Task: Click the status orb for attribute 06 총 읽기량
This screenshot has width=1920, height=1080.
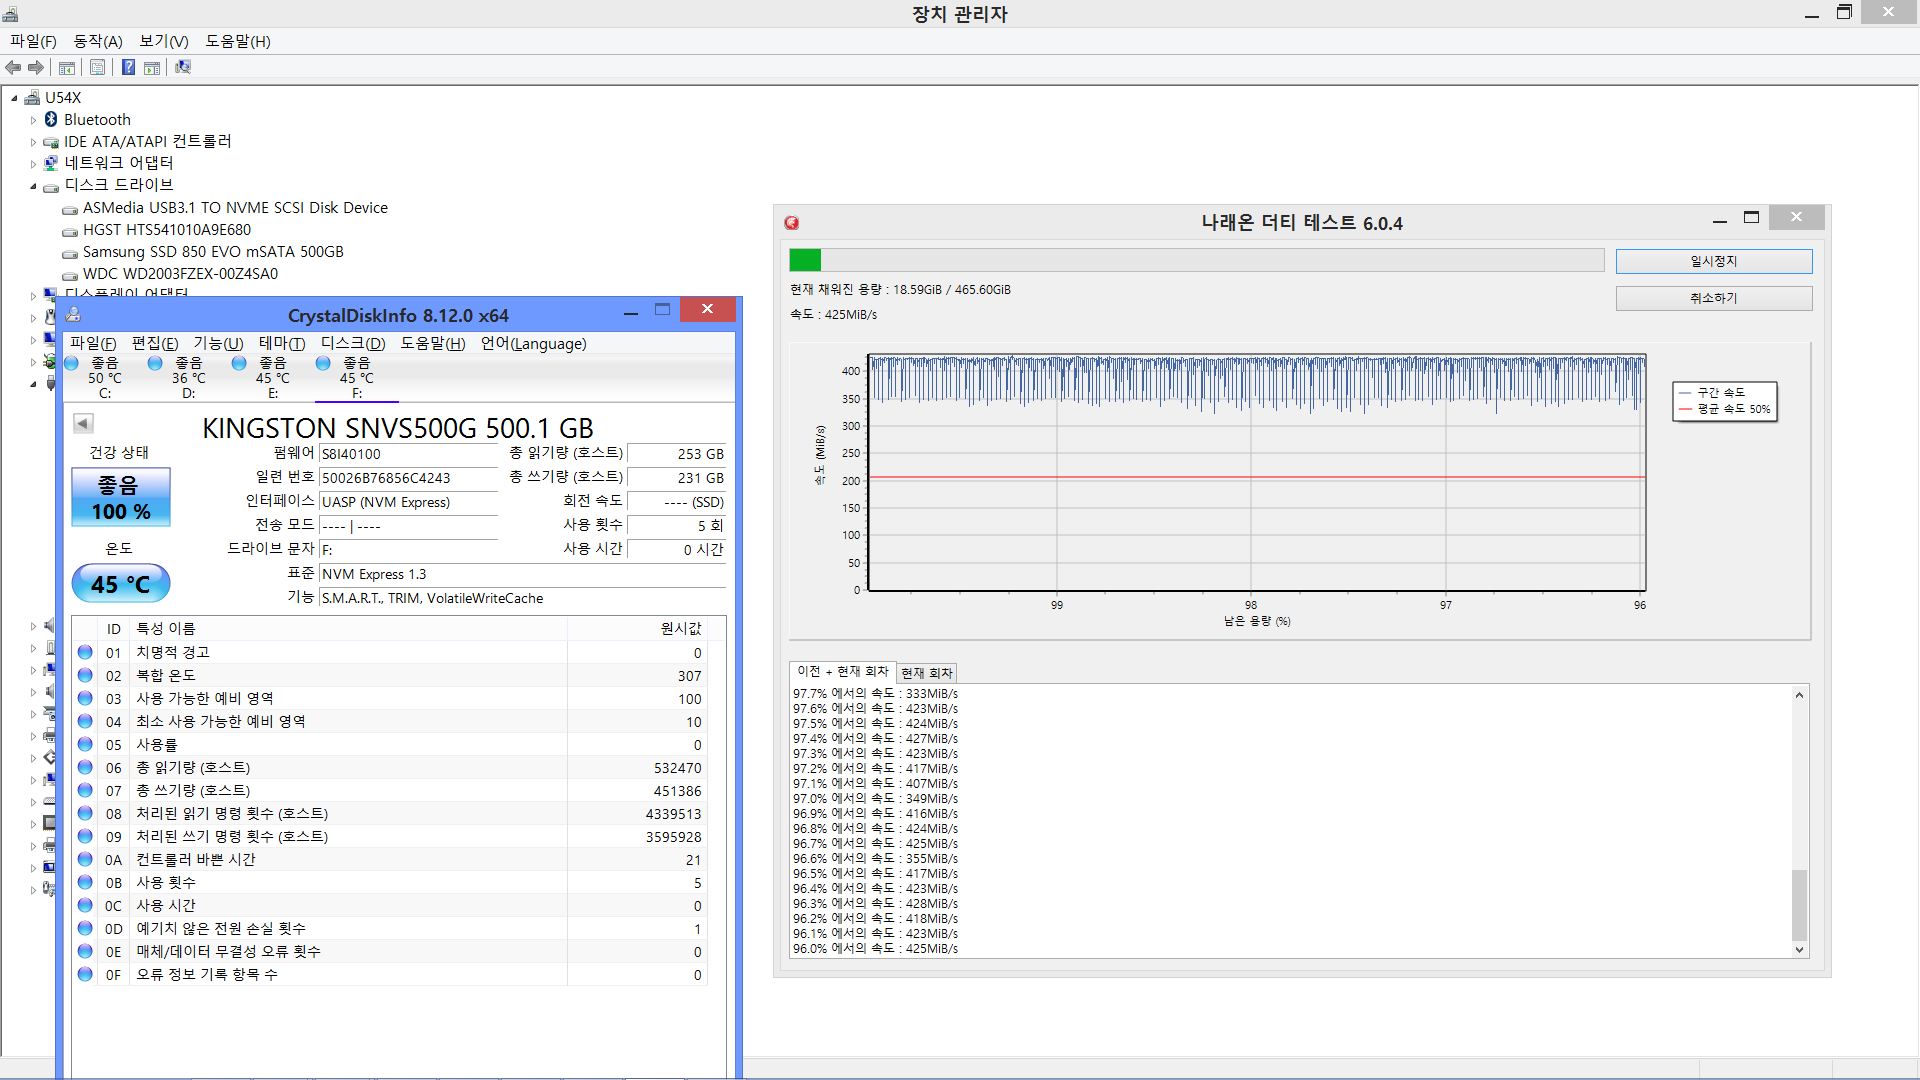Action: [x=85, y=767]
